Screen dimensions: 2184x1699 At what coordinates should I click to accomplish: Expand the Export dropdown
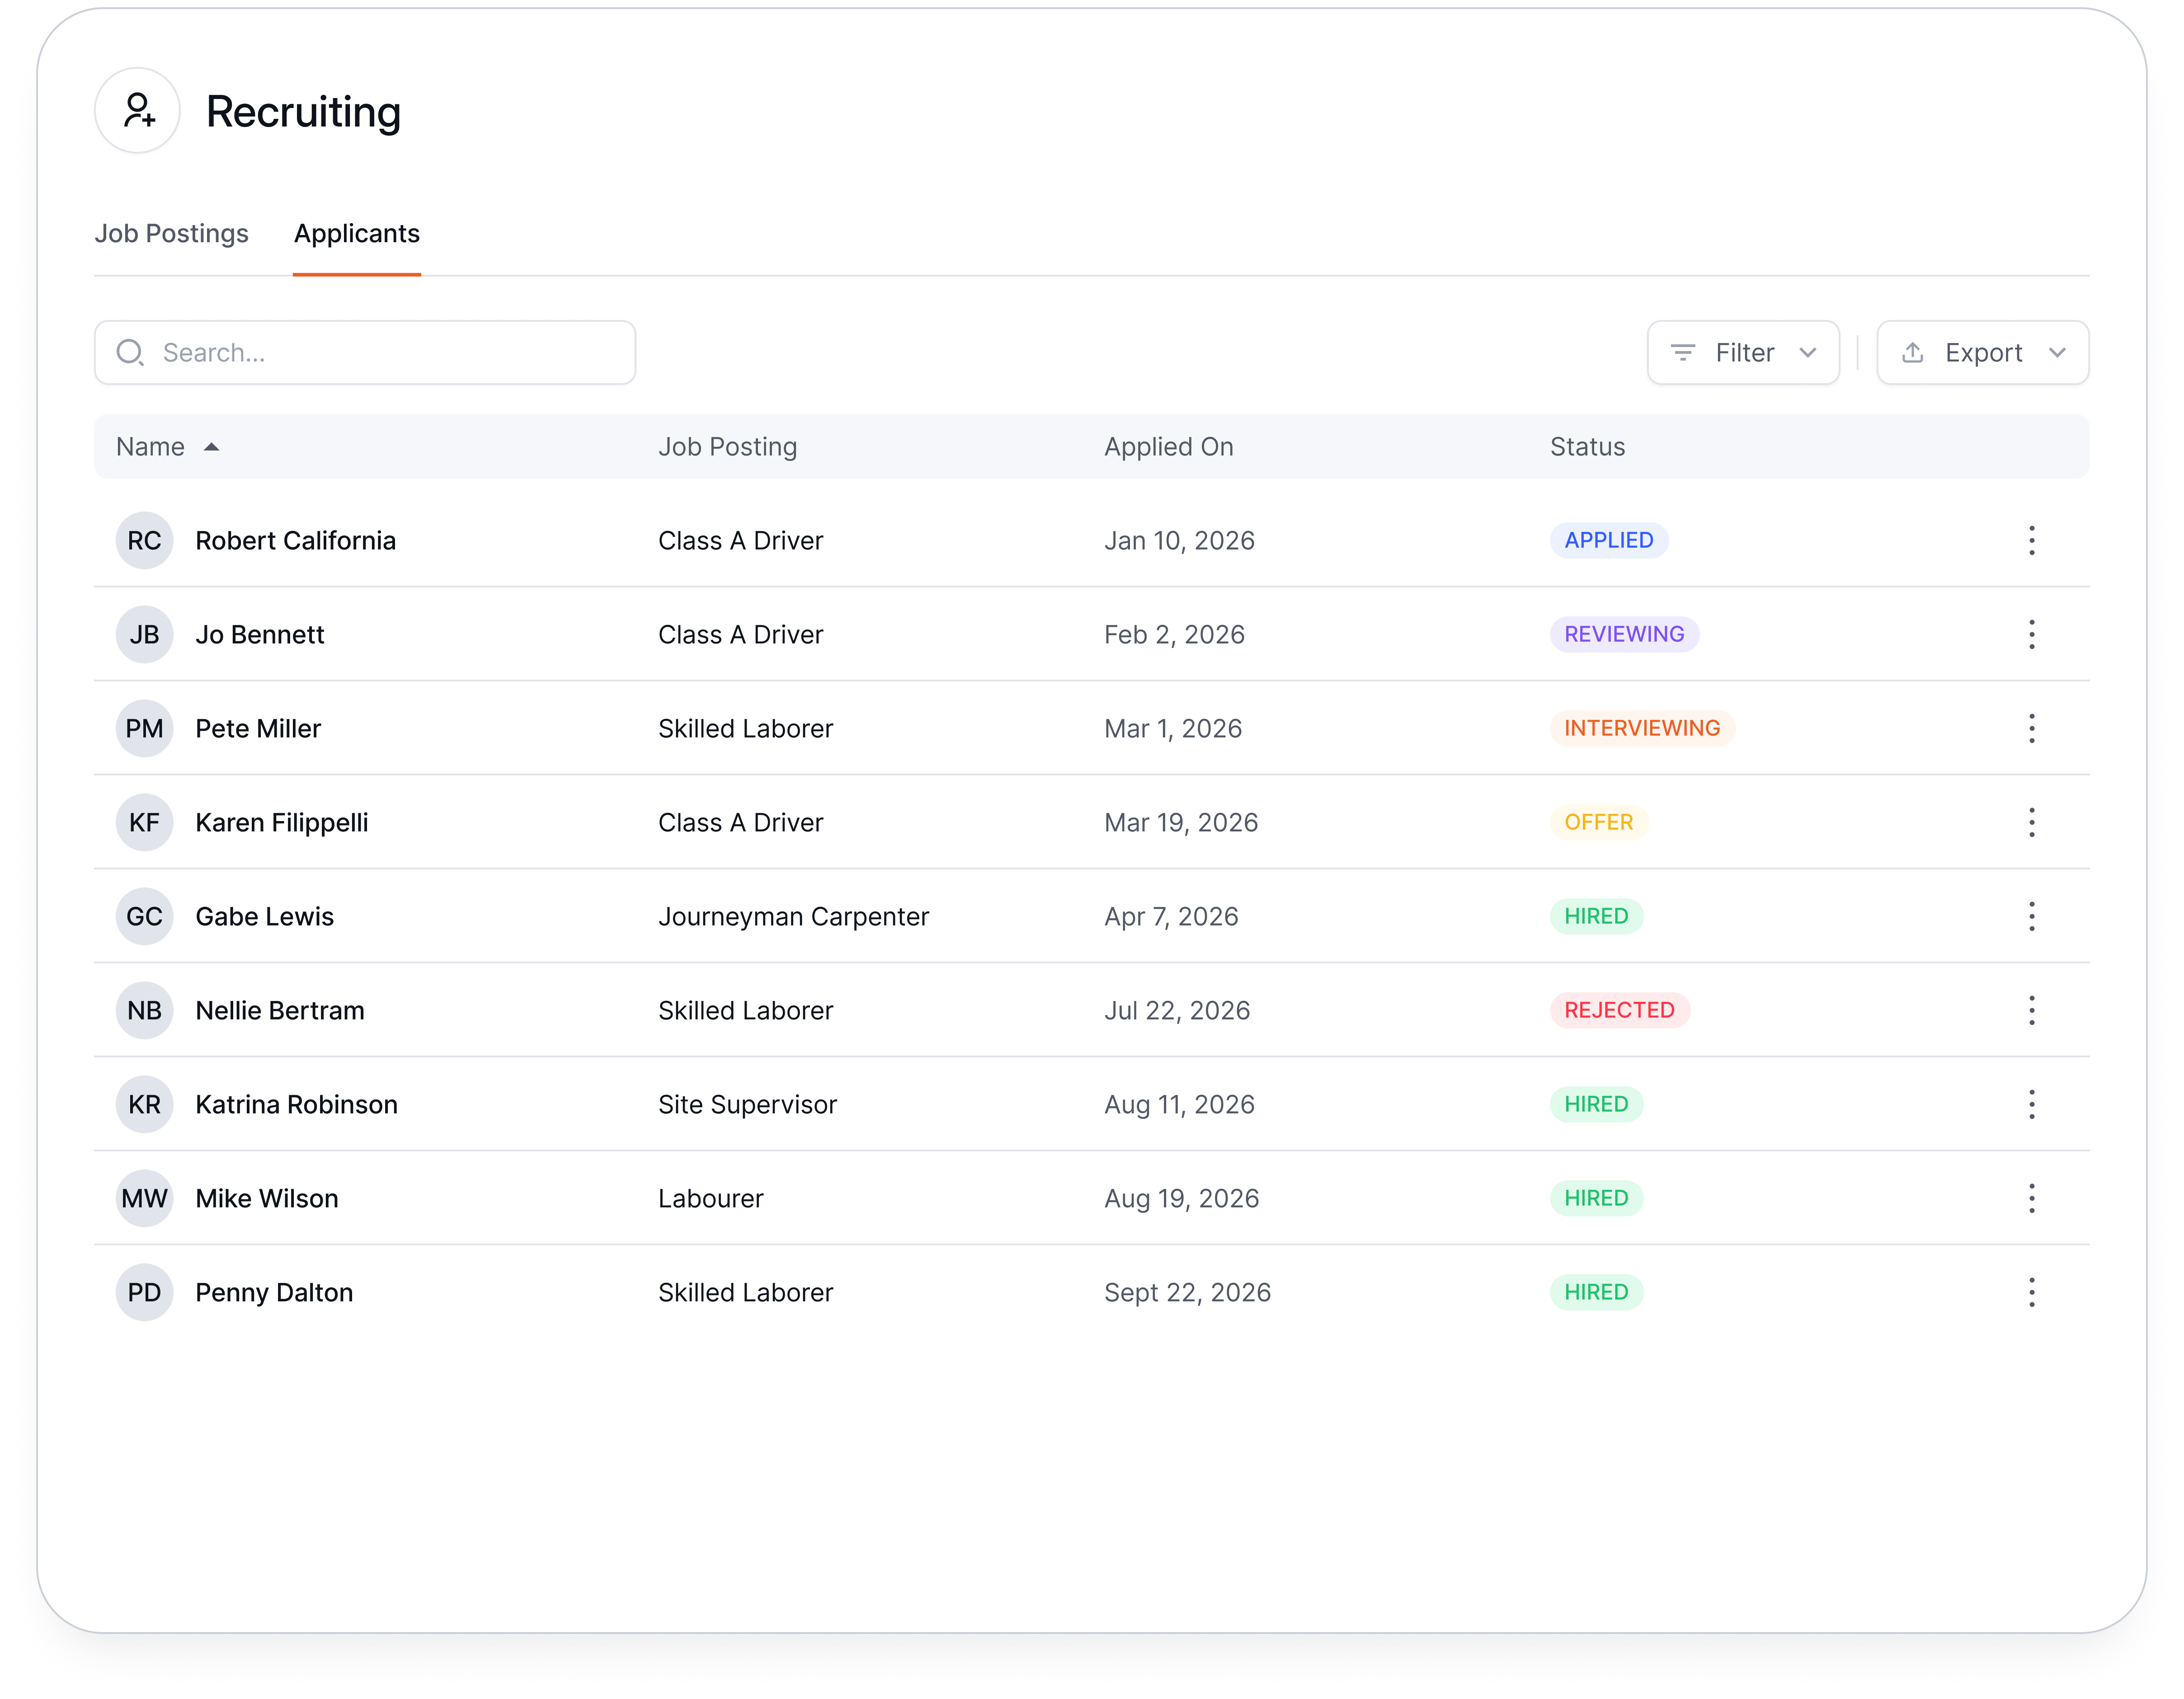tap(1982, 352)
